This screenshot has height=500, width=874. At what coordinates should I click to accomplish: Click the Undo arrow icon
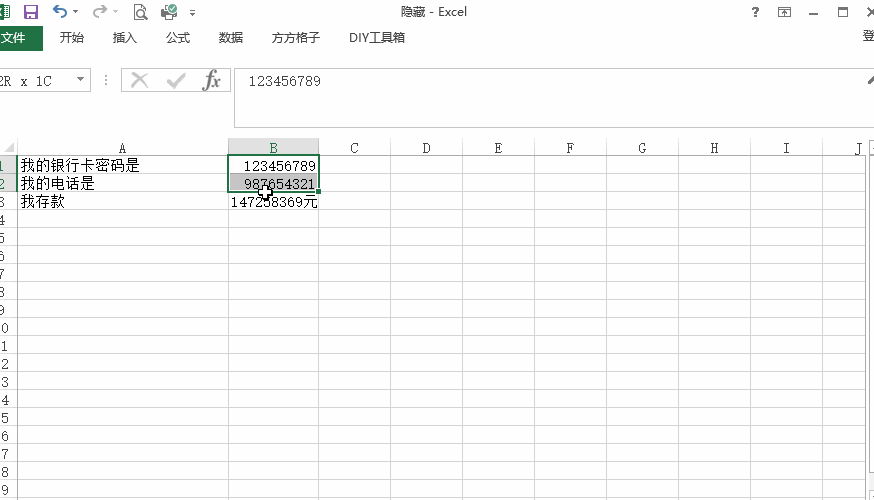(59, 12)
